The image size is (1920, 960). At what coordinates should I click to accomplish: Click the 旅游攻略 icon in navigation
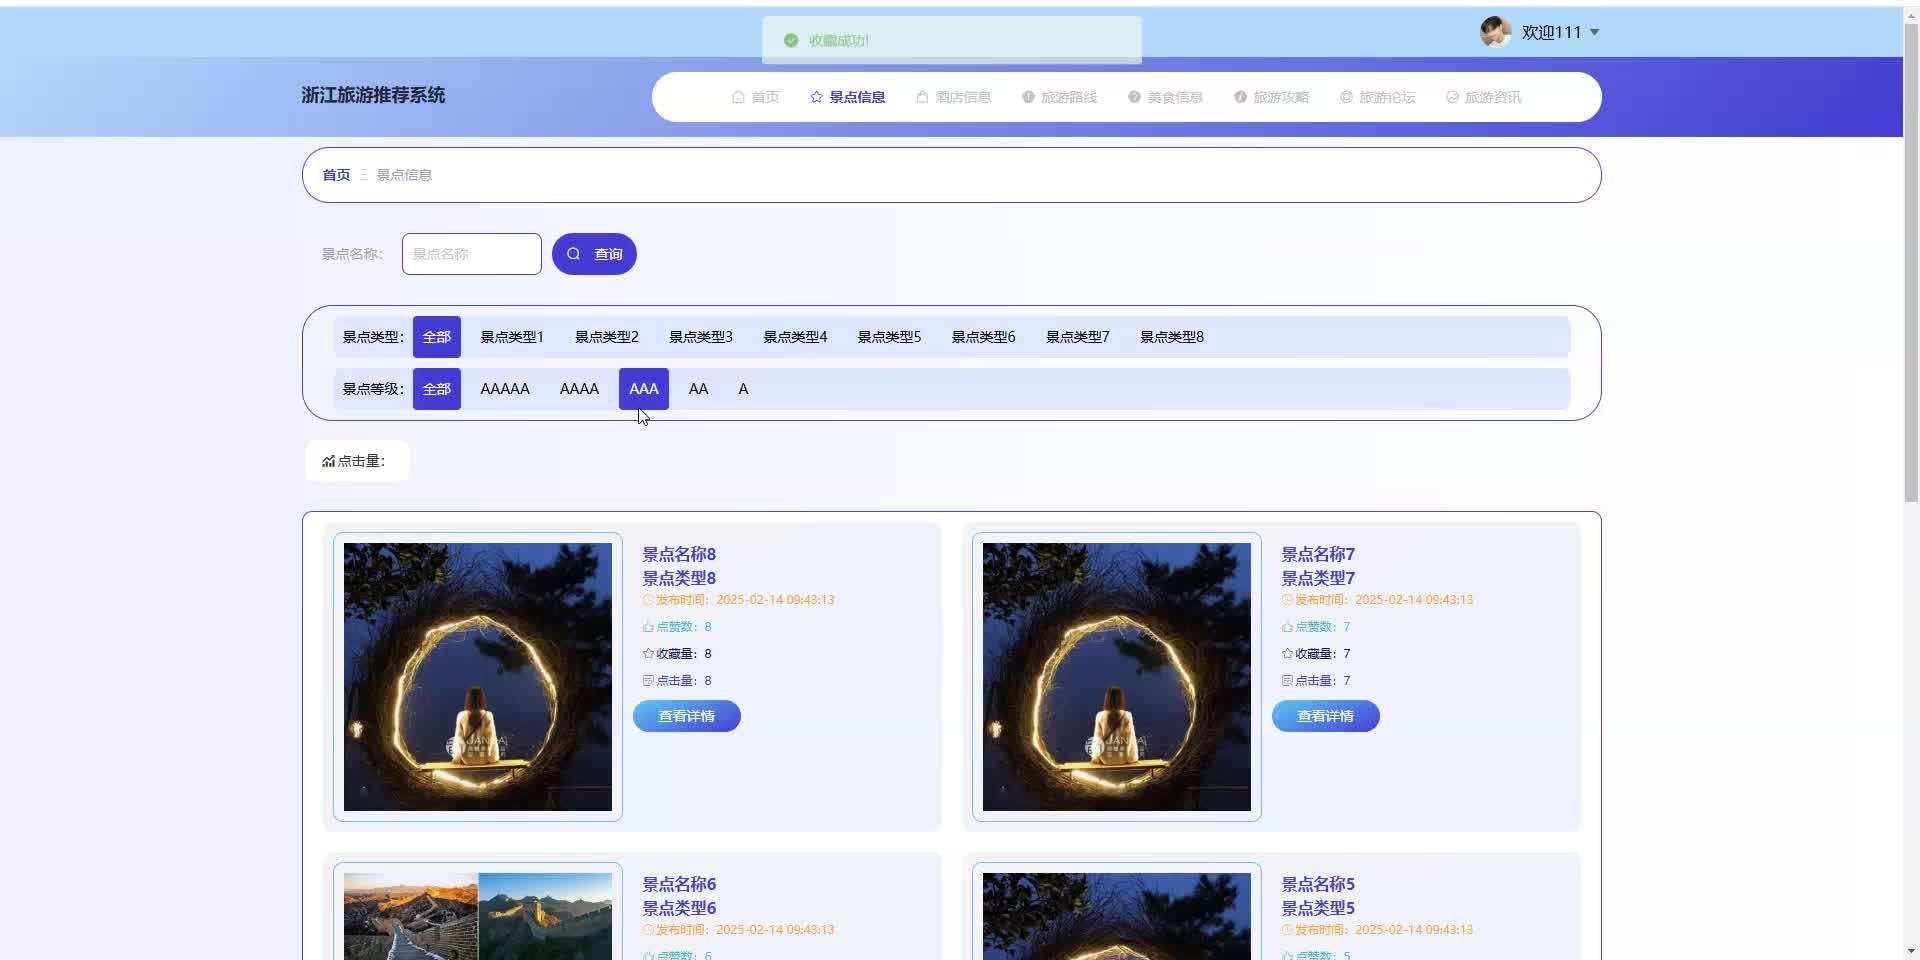pos(1240,97)
